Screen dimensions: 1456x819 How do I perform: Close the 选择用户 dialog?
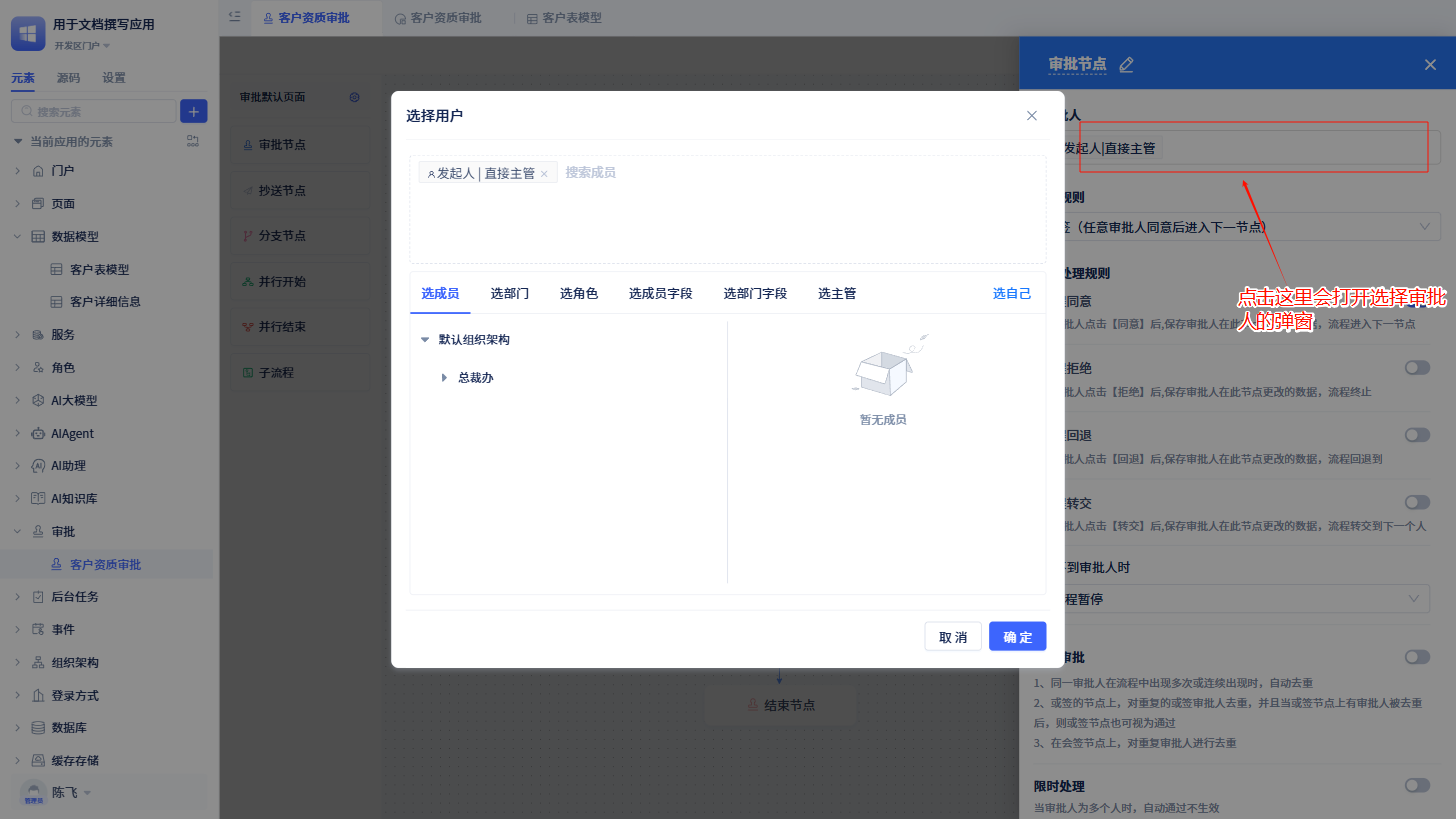1032,115
